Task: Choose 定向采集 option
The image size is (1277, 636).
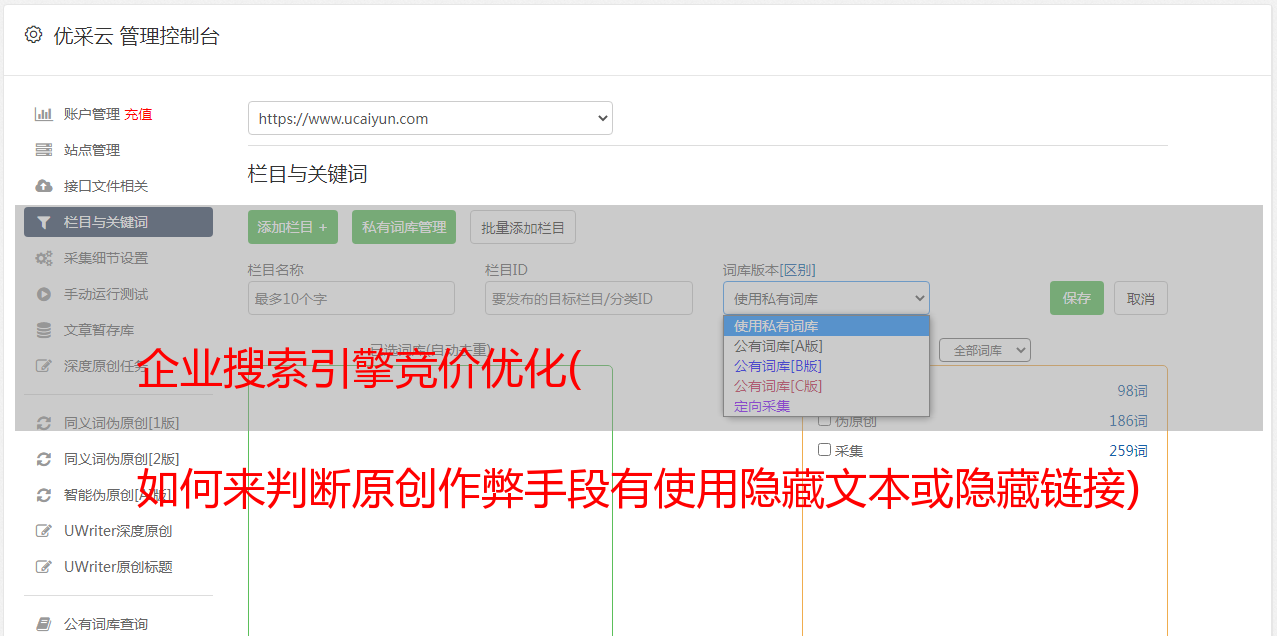Action: click(x=826, y=406)
